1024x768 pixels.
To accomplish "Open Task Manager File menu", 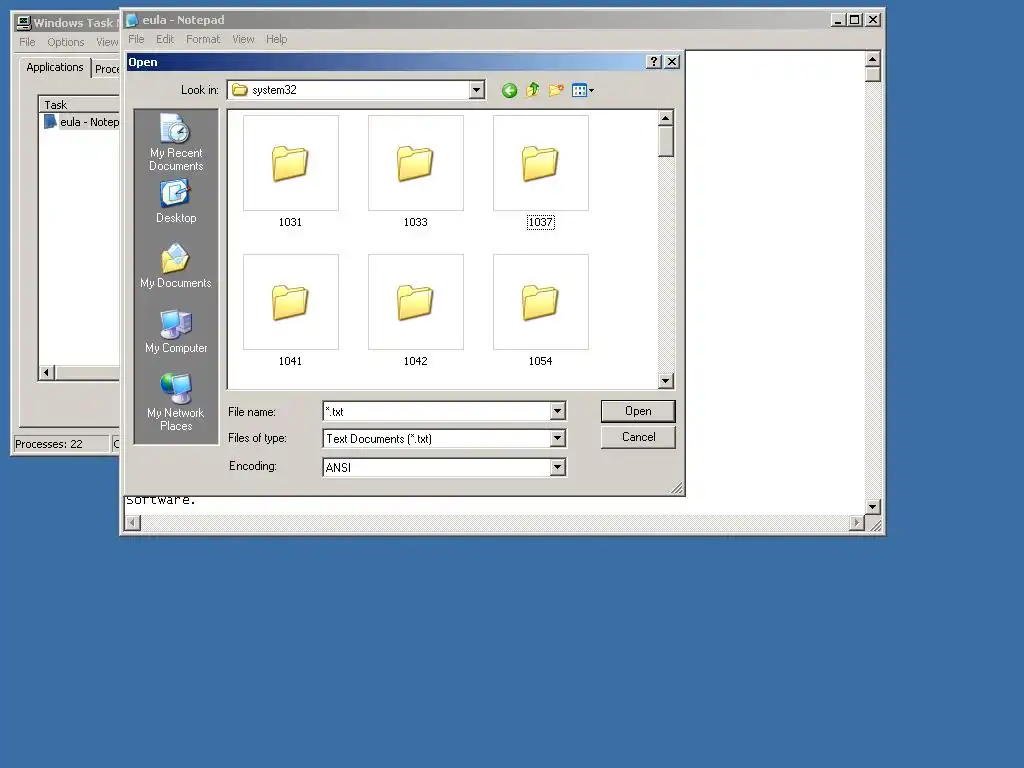I will click(27, 42).
